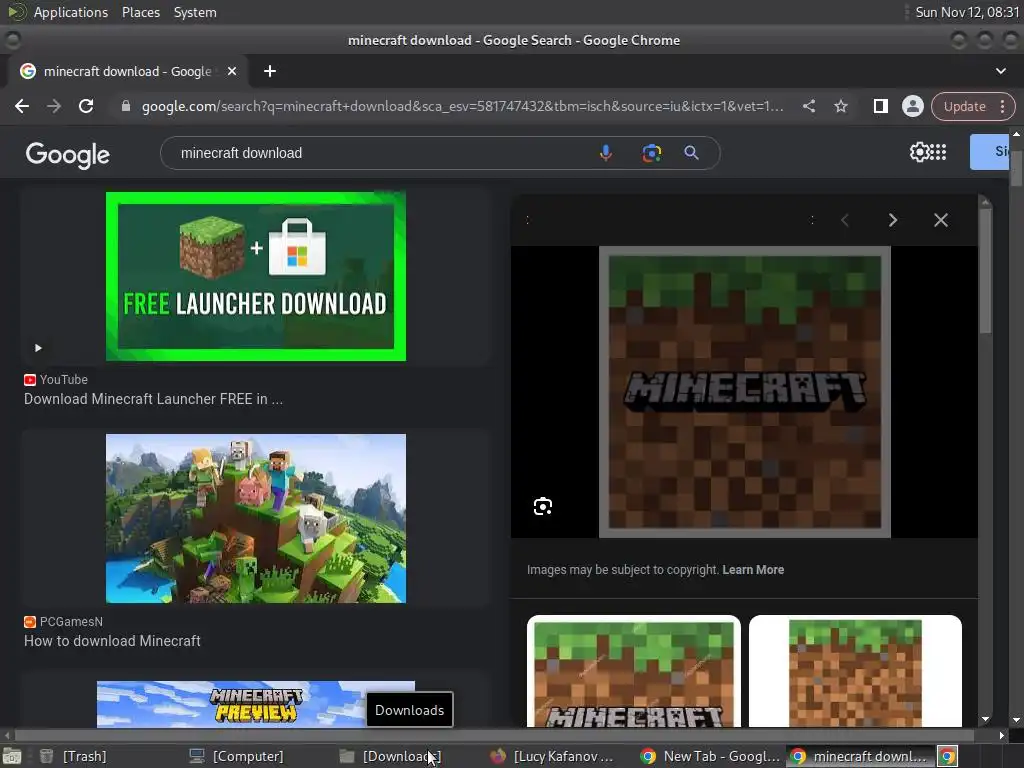Search inside preview image with Lens icon

pos(543,506)
